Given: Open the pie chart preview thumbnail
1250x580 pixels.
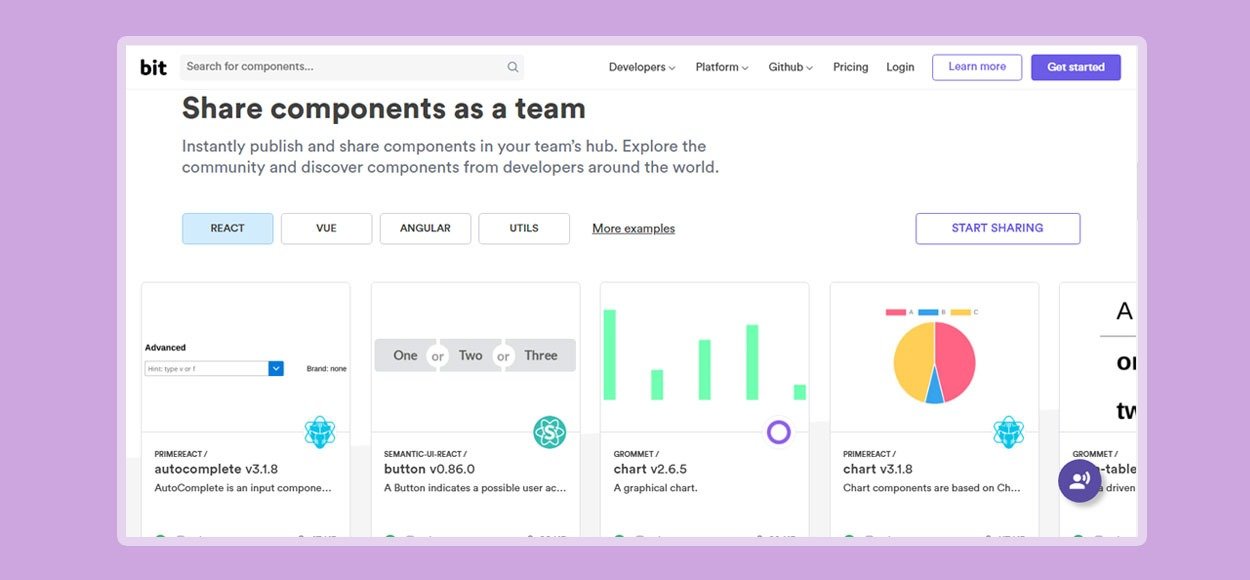Looking at the screenshot, I should pyautogui.click(x=934, y=357).
